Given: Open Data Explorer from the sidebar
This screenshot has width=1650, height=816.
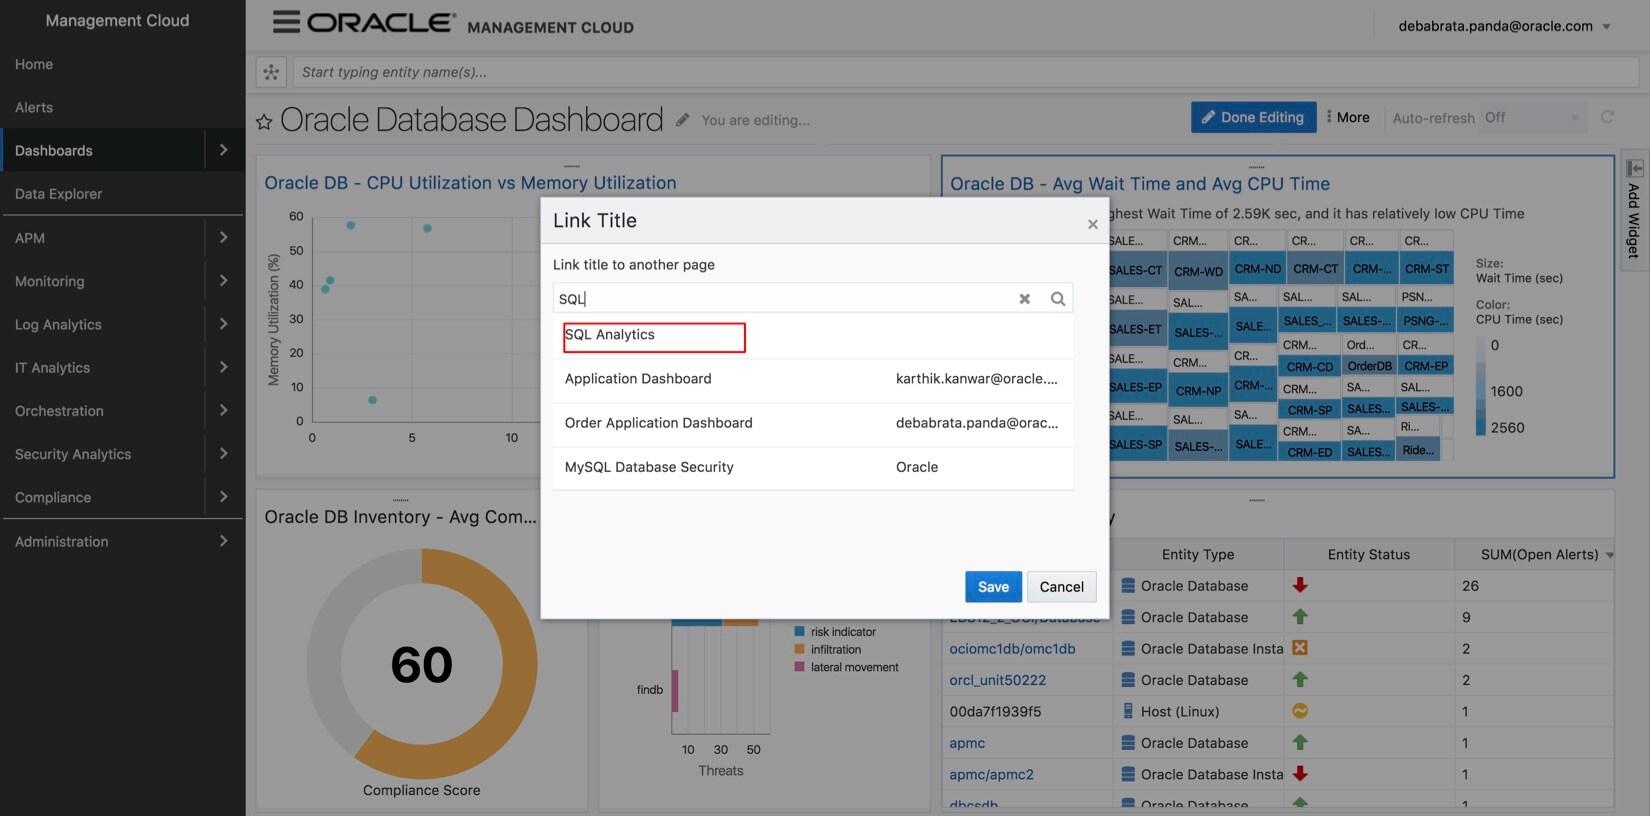Looking at the screenshot, I should pyautogui.click(x=59, y=194).
